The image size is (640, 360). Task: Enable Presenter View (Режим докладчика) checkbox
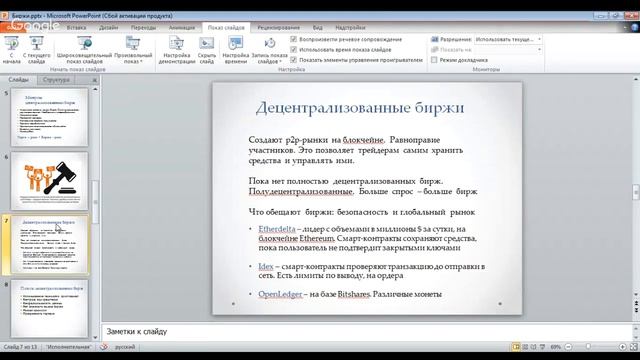point(434,60)
